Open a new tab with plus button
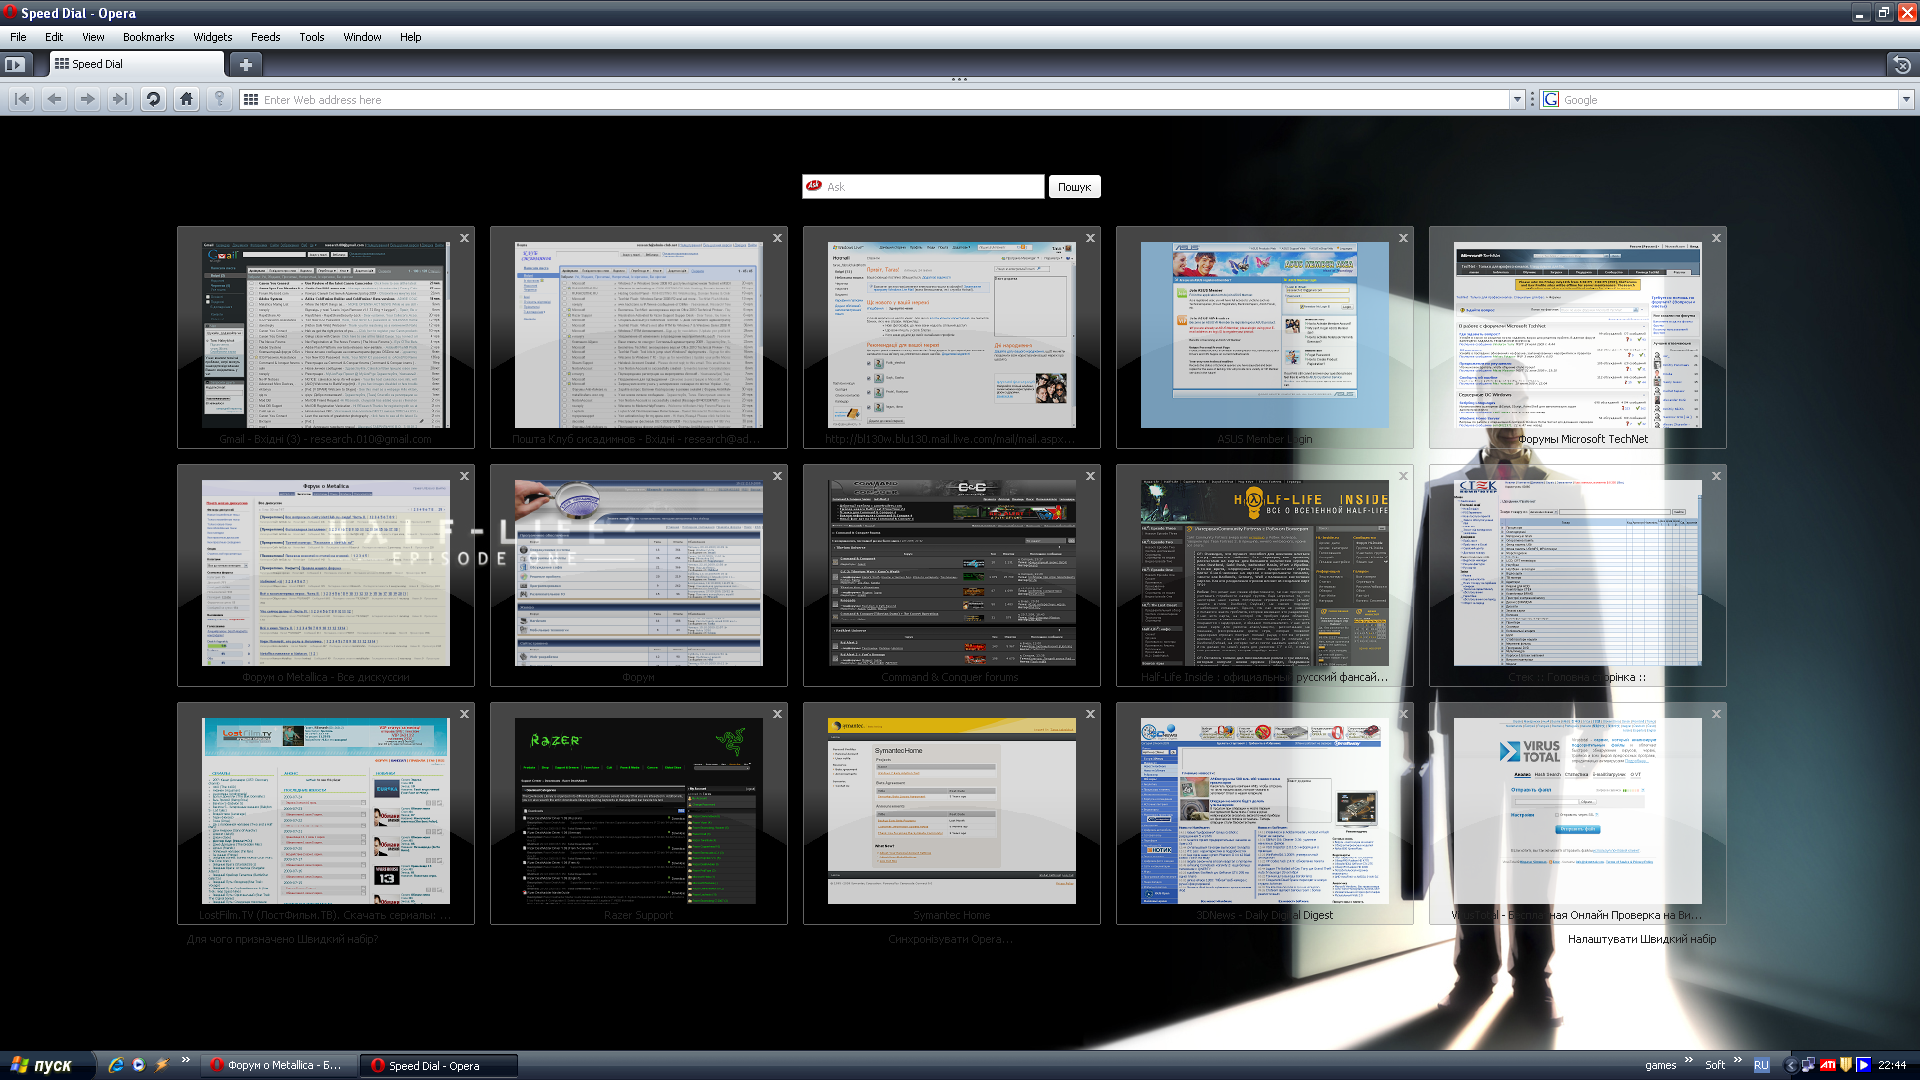Screen dimensions: 1920x1080 click(x=245, y=64)
